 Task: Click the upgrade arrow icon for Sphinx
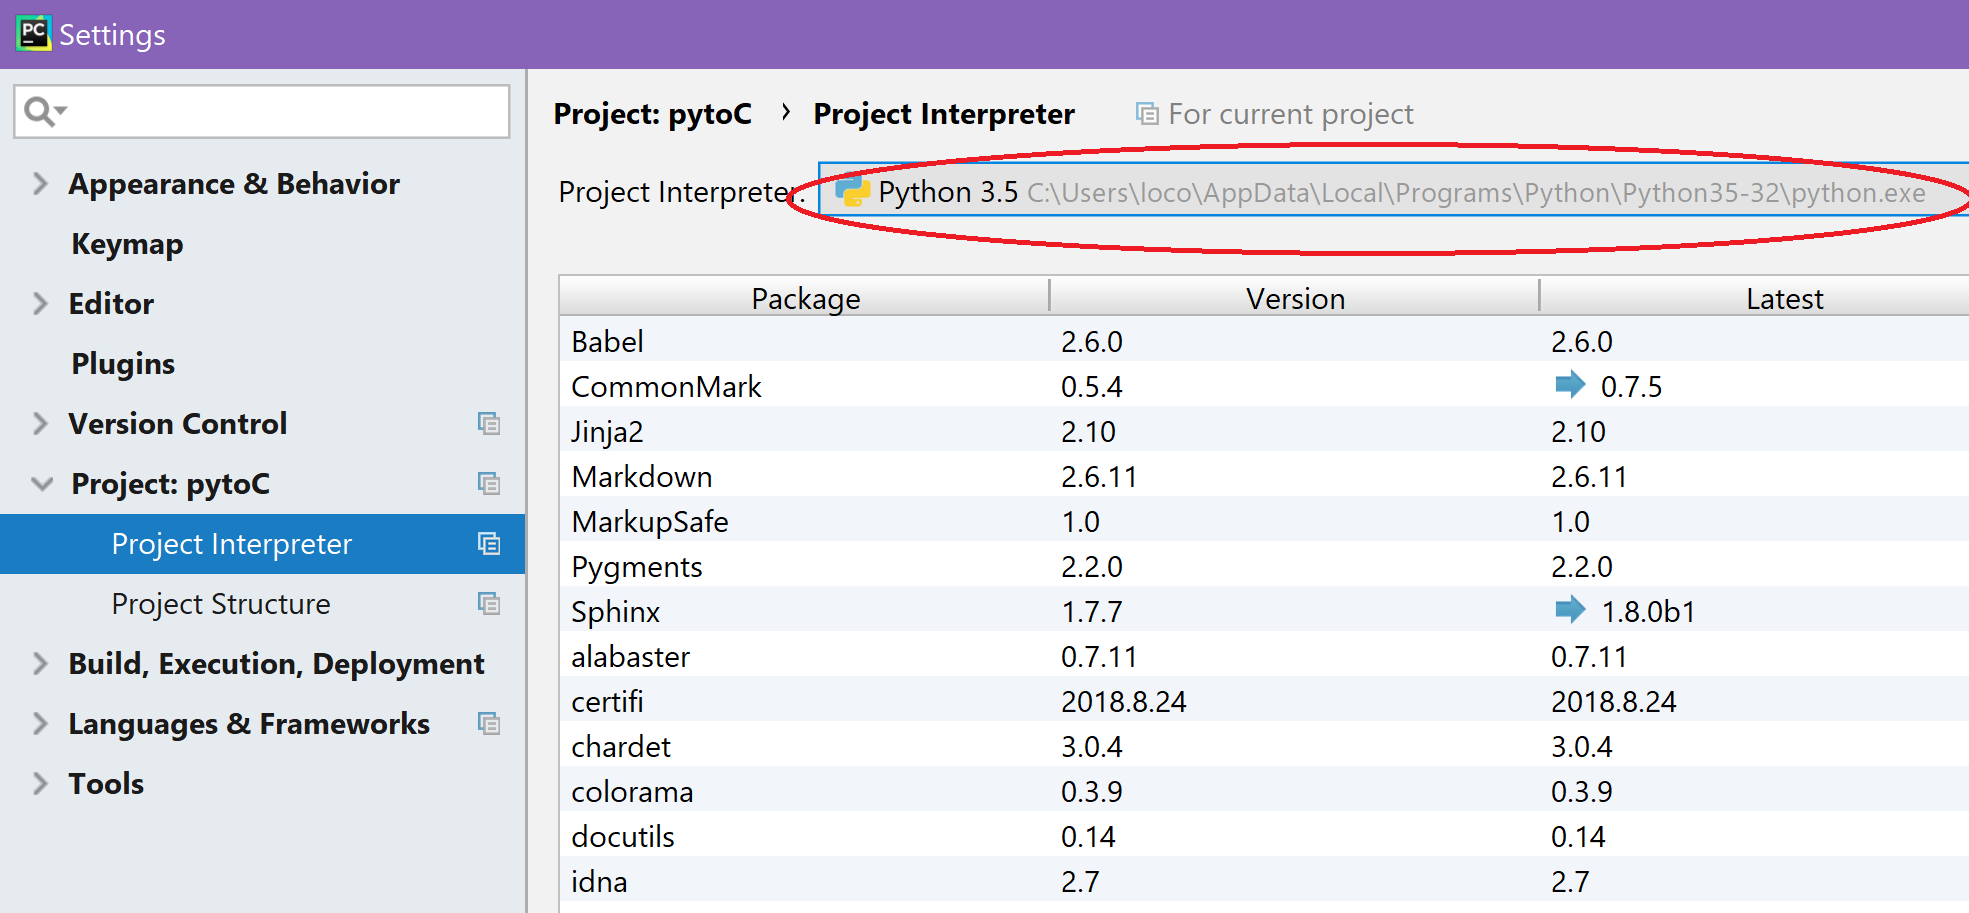[1570, 609]
